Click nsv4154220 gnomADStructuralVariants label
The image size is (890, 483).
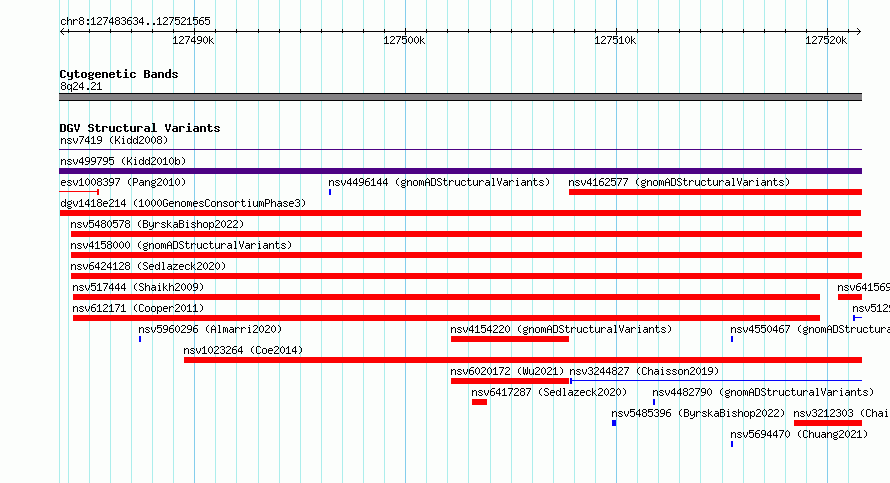561,329
